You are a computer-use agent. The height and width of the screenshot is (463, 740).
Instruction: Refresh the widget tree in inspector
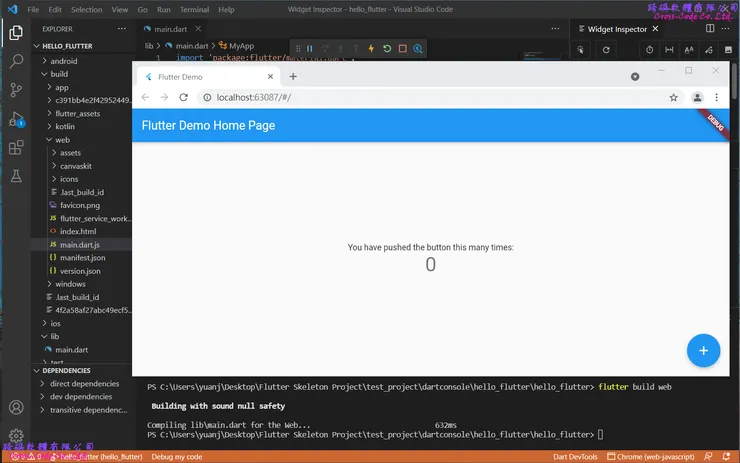click(x=606, y=50)
